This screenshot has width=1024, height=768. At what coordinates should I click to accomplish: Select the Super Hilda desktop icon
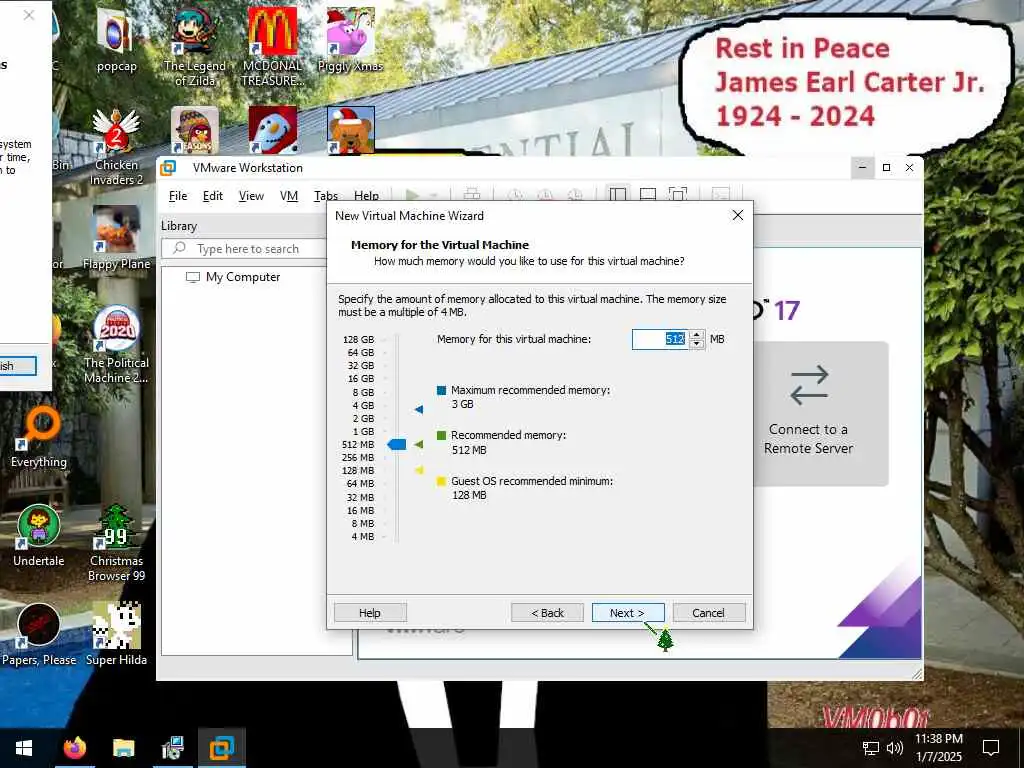[116, 633]
